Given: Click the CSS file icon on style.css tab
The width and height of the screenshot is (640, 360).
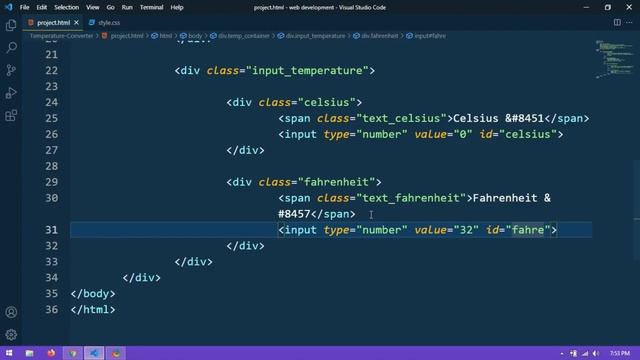Looking at the screenshot, I should pyautogui.click(x=92, y=22).
